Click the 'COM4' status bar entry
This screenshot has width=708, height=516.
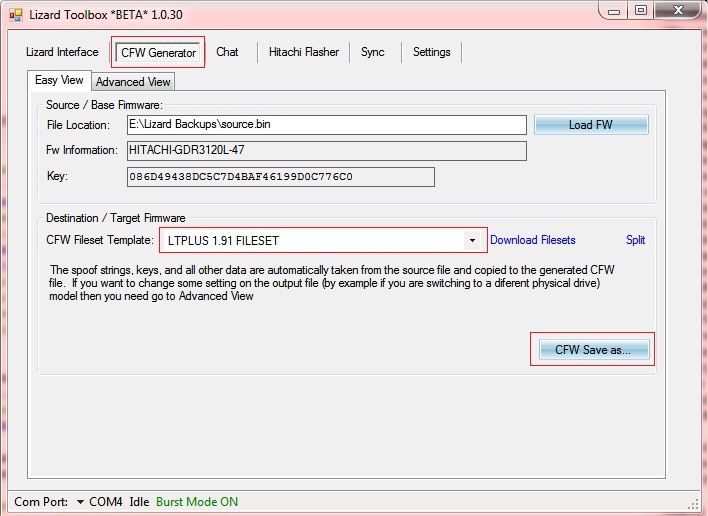click(x=106, y=502)
